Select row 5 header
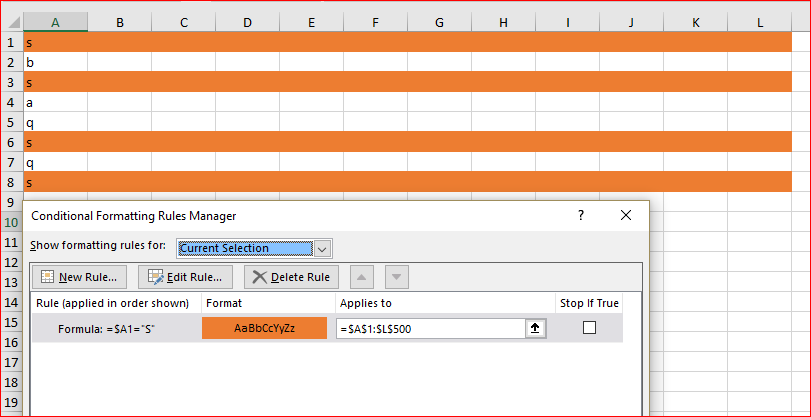This screenshot has height=417, width=811. pos(12,123)
